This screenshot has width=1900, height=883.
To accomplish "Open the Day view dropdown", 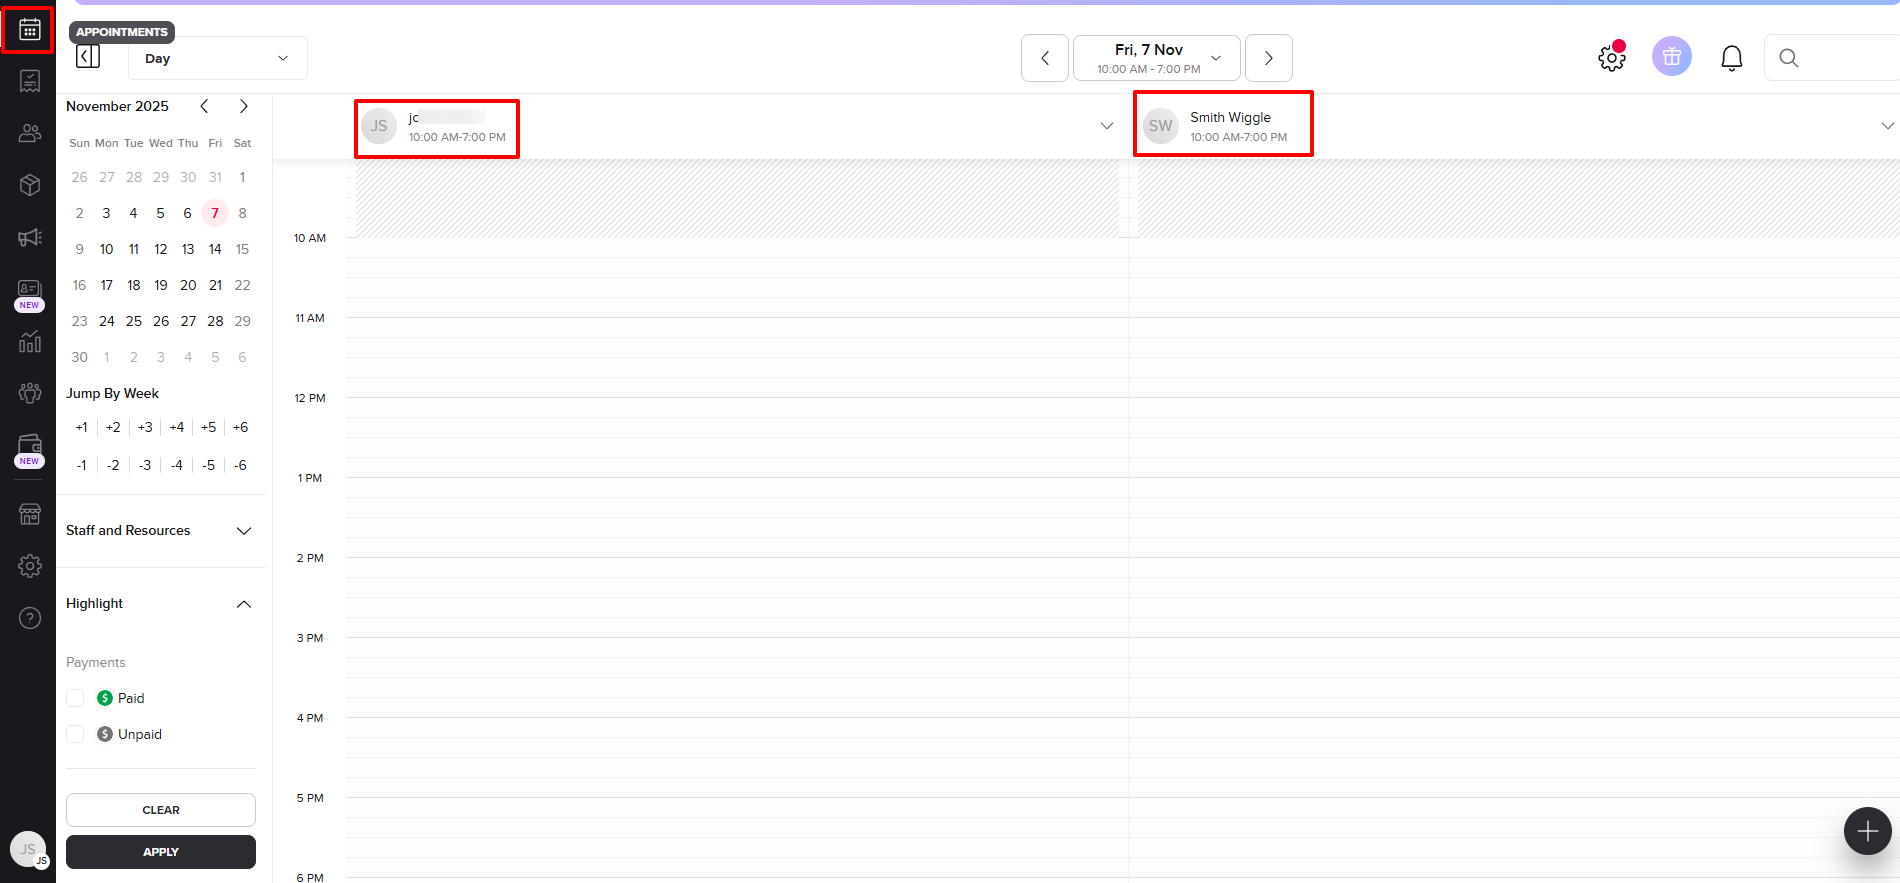I will [218, 58].
